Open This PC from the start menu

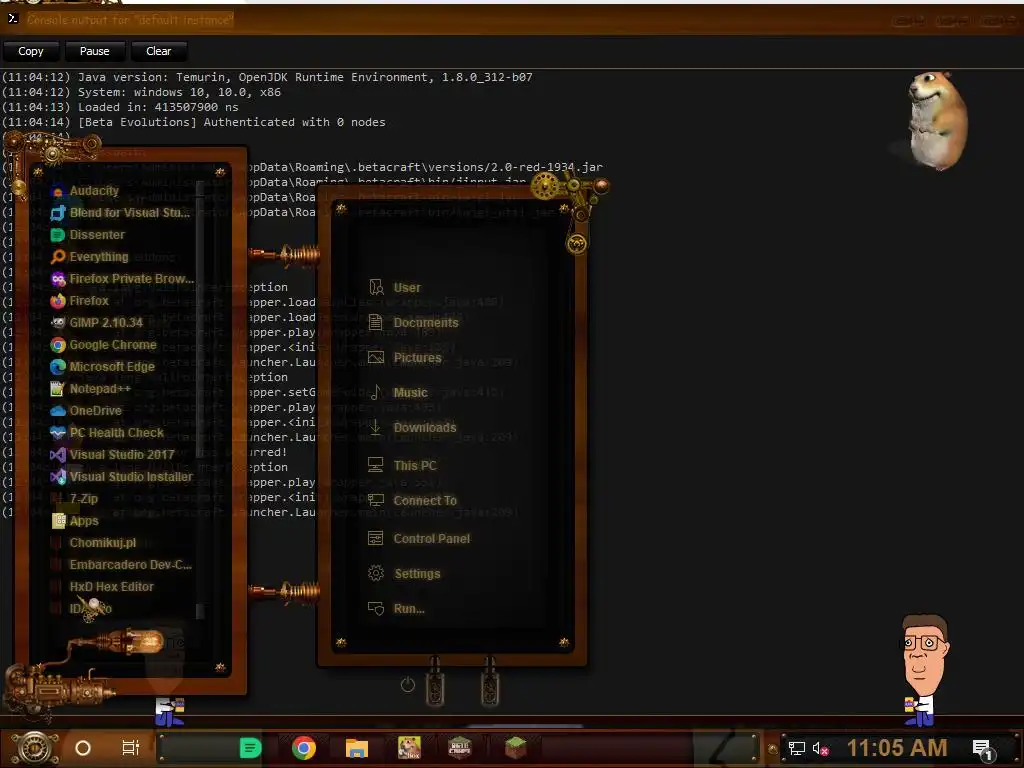click(402, 466)
